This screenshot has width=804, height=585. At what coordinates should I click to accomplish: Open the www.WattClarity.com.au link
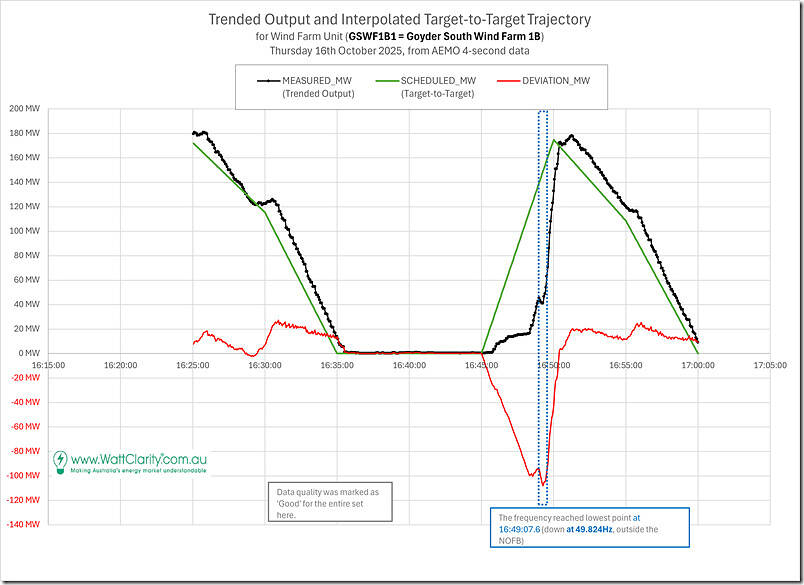click(138, 458)
